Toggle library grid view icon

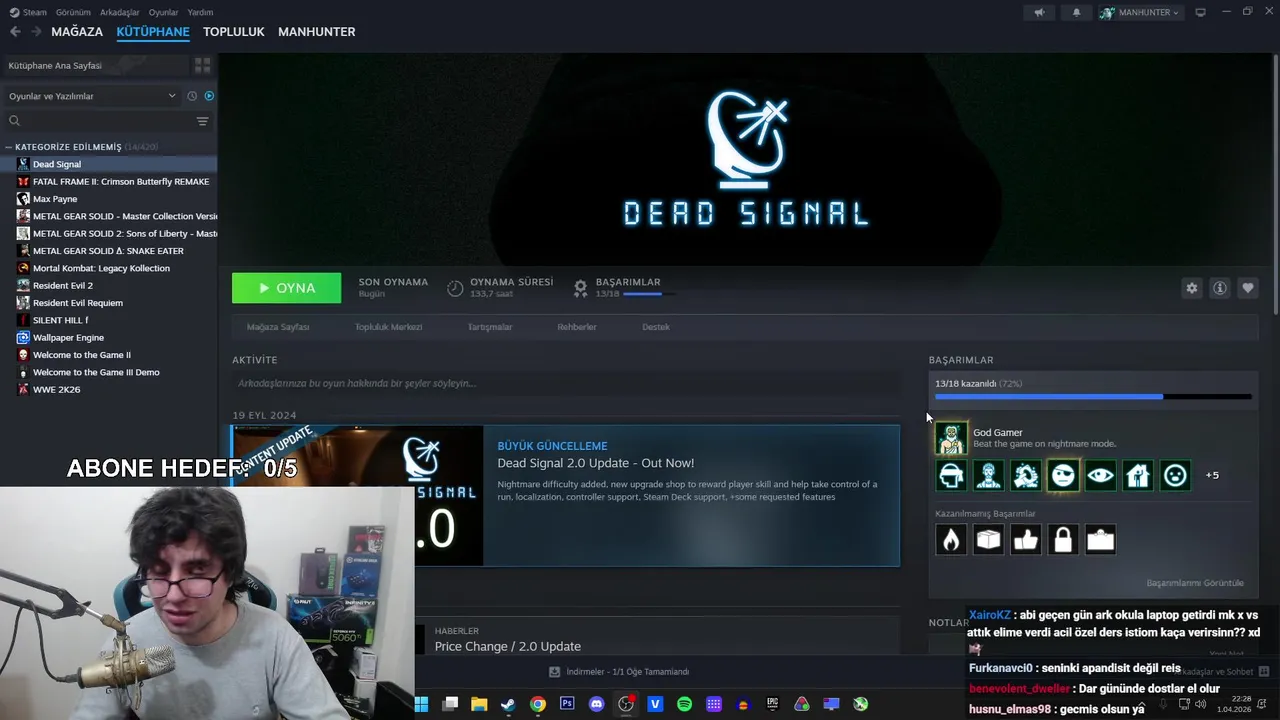(x=202, y=65)
